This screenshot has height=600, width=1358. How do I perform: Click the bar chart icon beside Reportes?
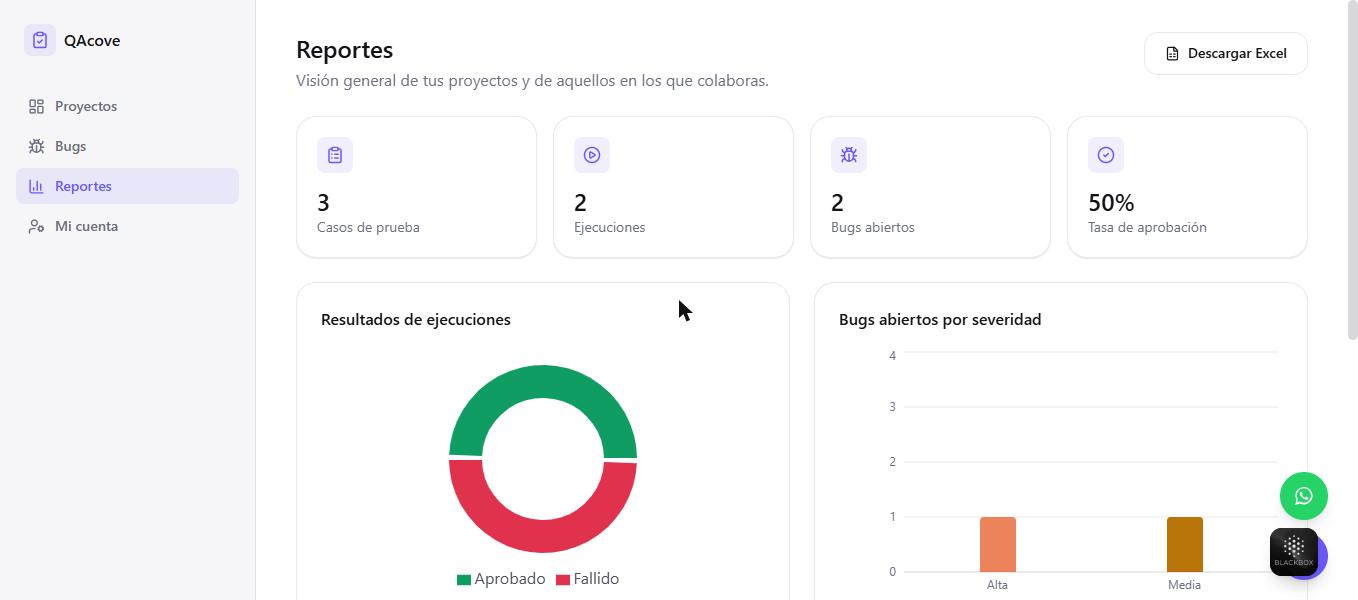(x=36, y=186)
